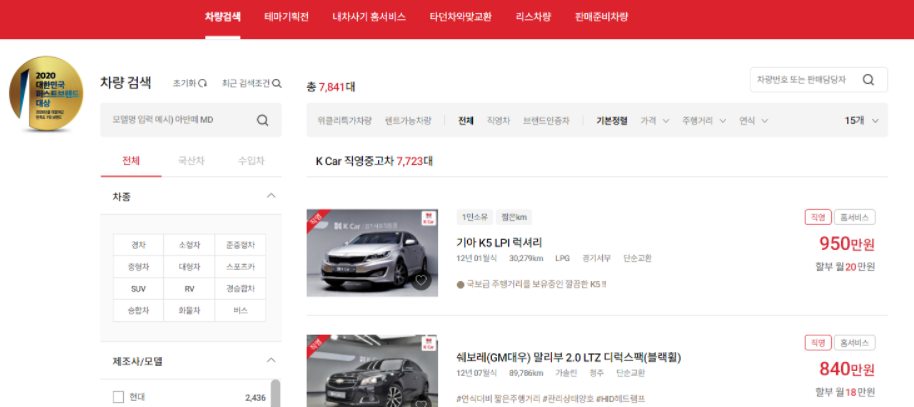Image resolution: width=914 pixels, height=407 pixels.
Task: Click the K Car 직영중고차 7,723대 heading
Action: (374, 162)
